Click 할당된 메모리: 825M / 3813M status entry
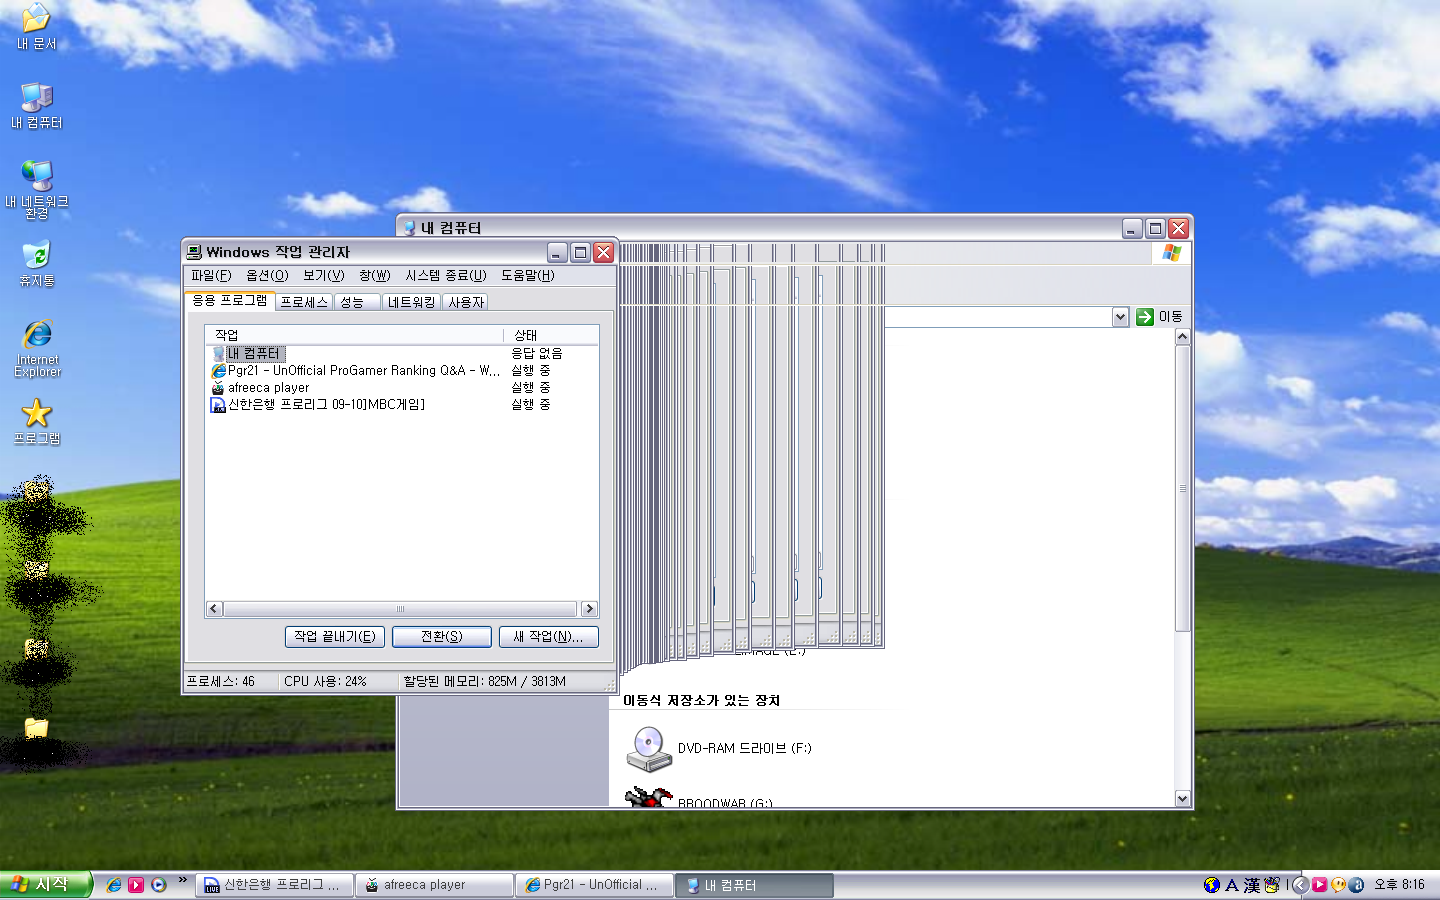This screenshot has height=900, width=1440. (x=484, y=681)
